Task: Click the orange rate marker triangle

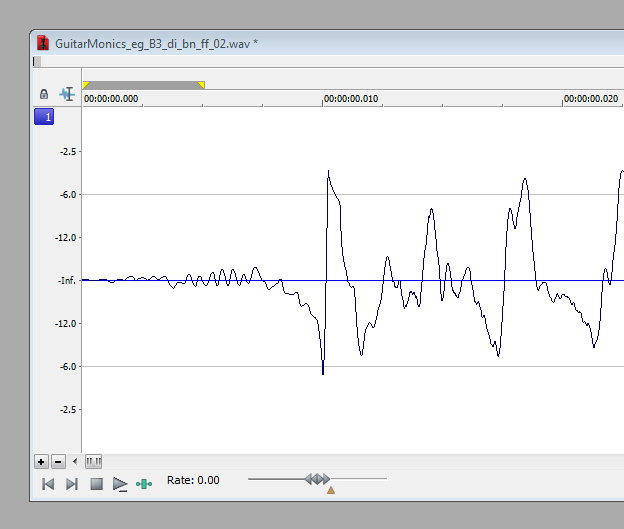Action: pyautogui.click(x=331, y=490)
